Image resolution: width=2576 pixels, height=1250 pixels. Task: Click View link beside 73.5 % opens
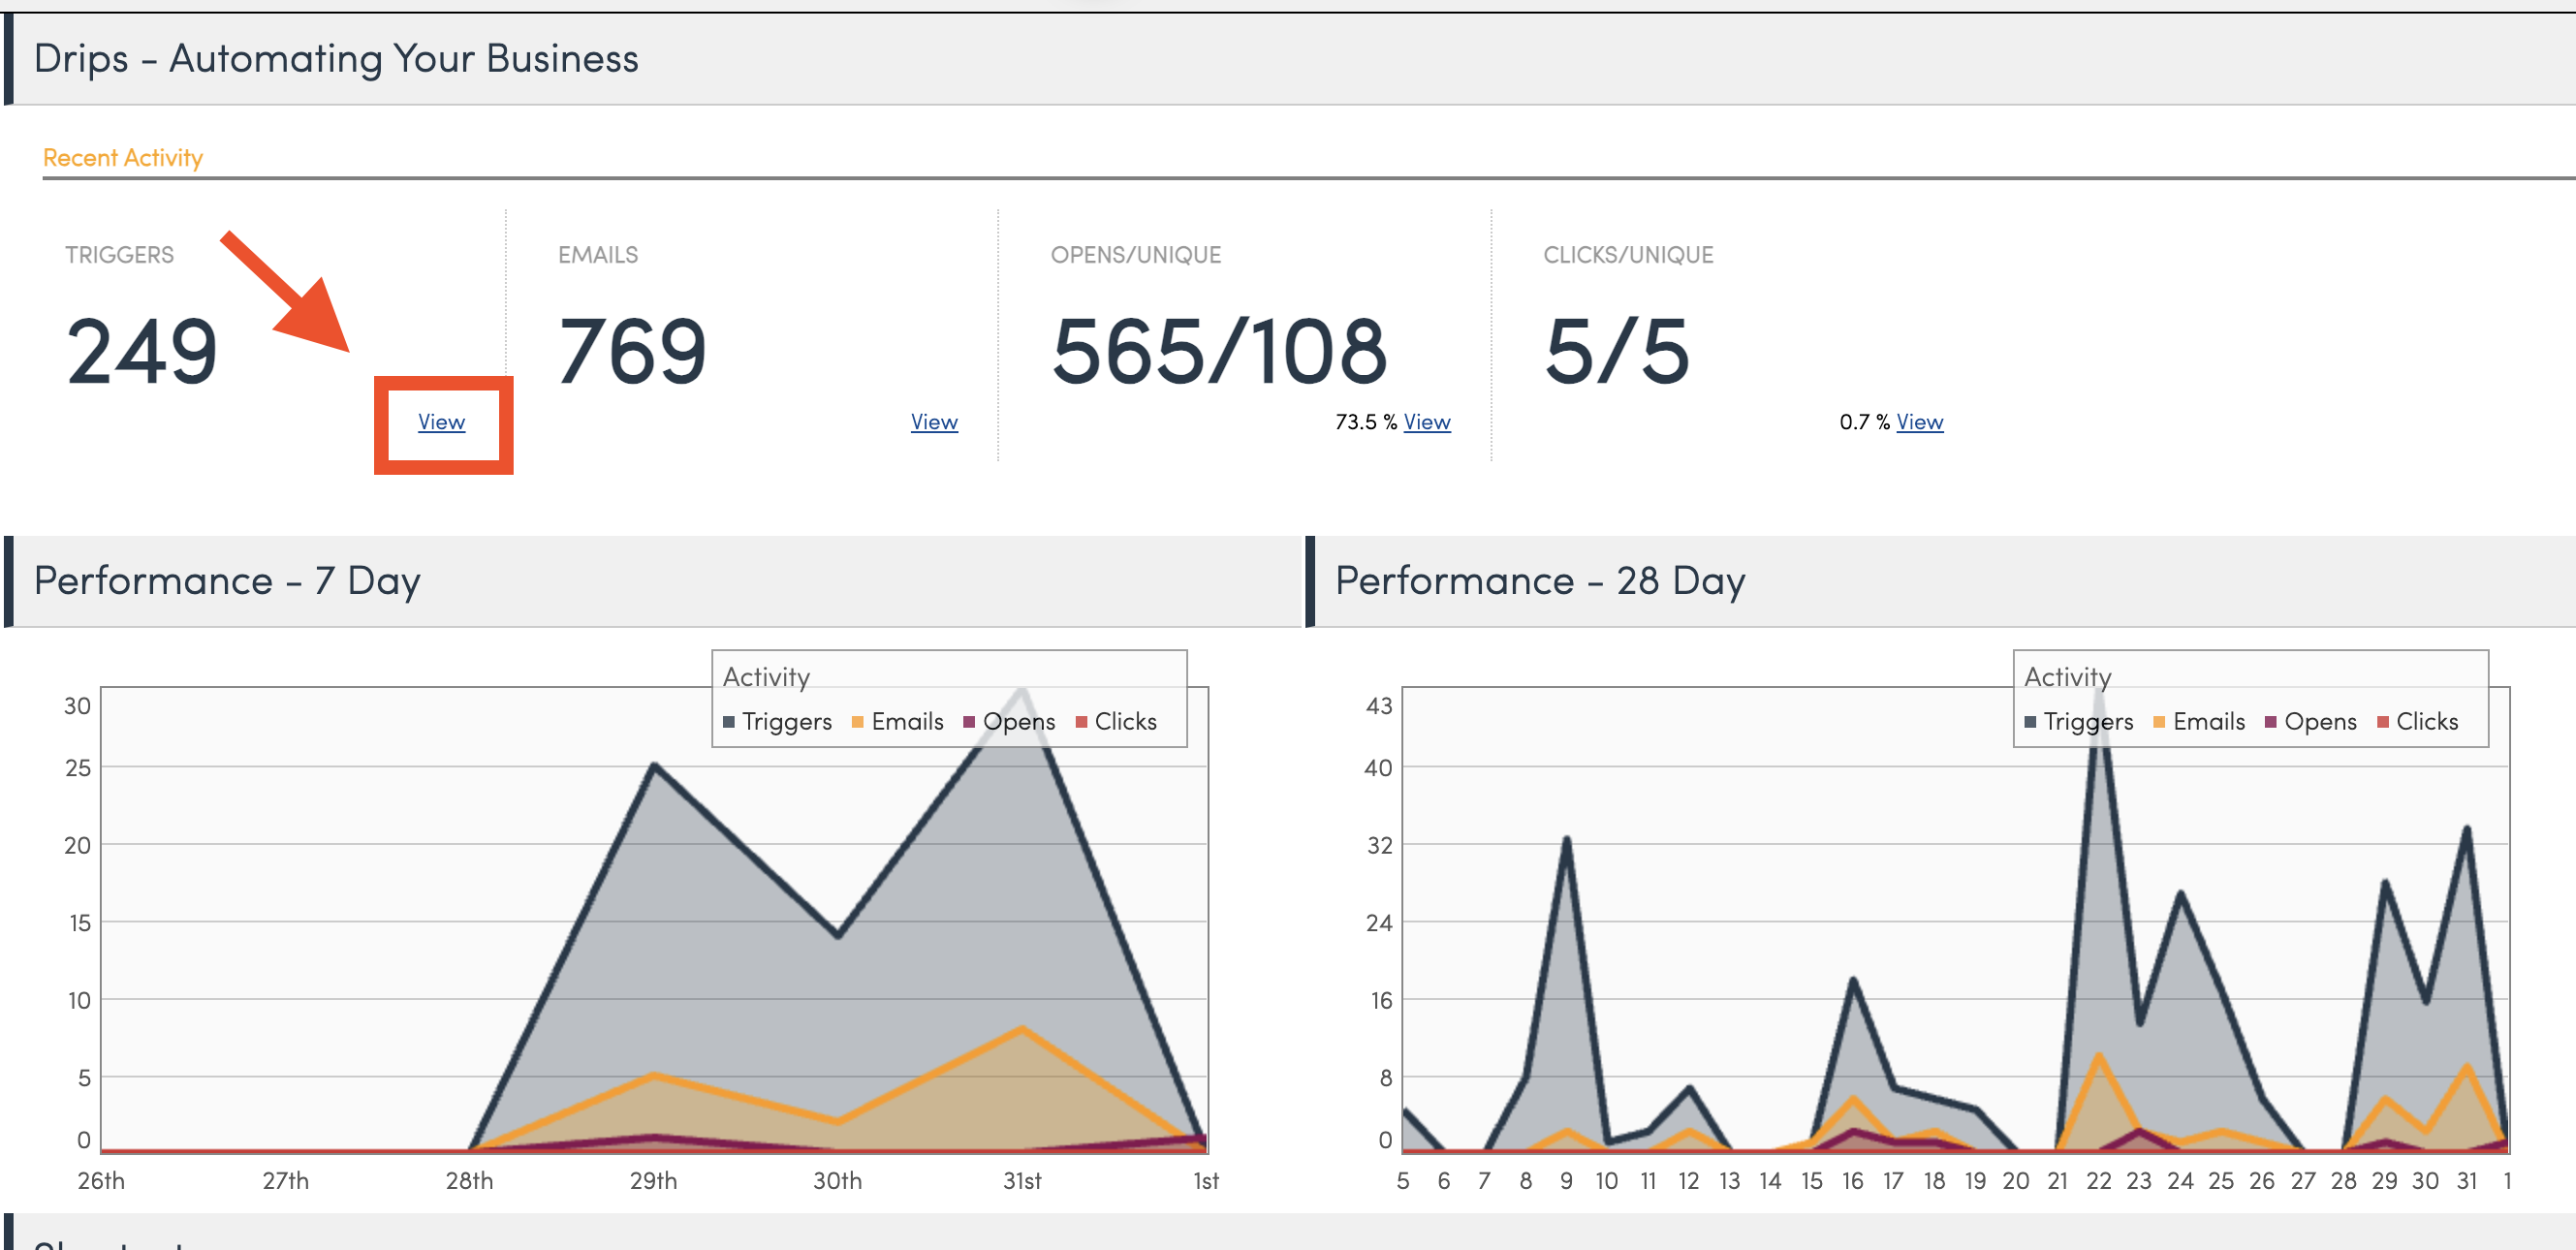click(1426, 422)
